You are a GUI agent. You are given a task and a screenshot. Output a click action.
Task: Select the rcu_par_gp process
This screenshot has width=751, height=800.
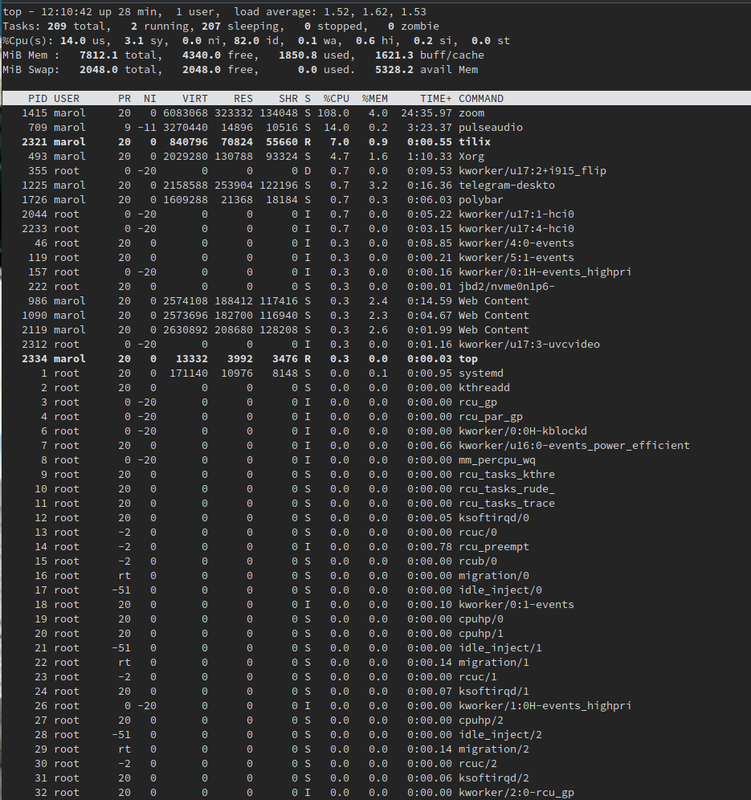(x=377, y=416)
